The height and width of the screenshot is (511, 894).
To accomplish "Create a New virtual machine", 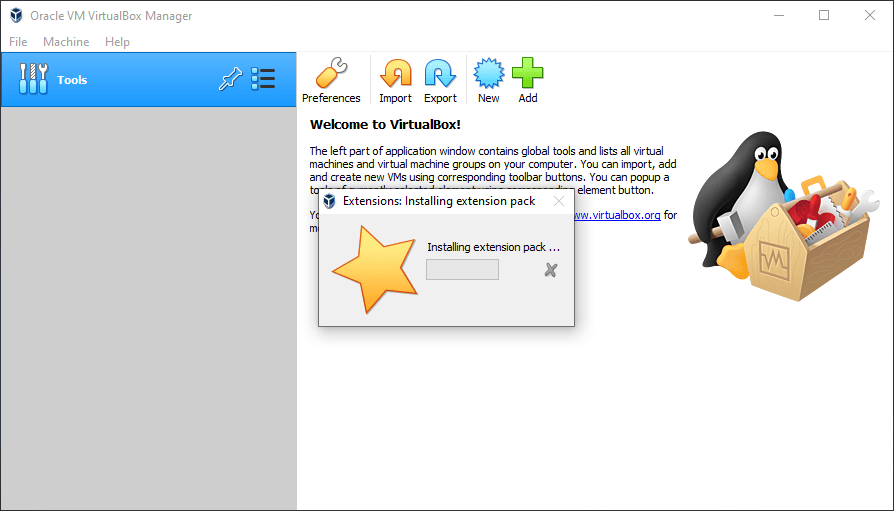I will 489,80.
